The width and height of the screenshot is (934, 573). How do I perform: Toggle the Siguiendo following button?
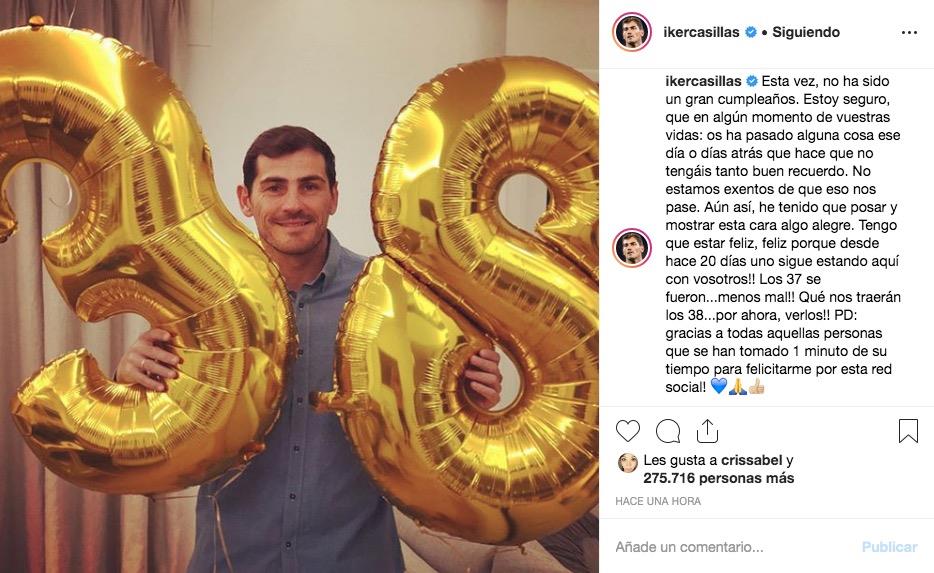coord(806,32)
